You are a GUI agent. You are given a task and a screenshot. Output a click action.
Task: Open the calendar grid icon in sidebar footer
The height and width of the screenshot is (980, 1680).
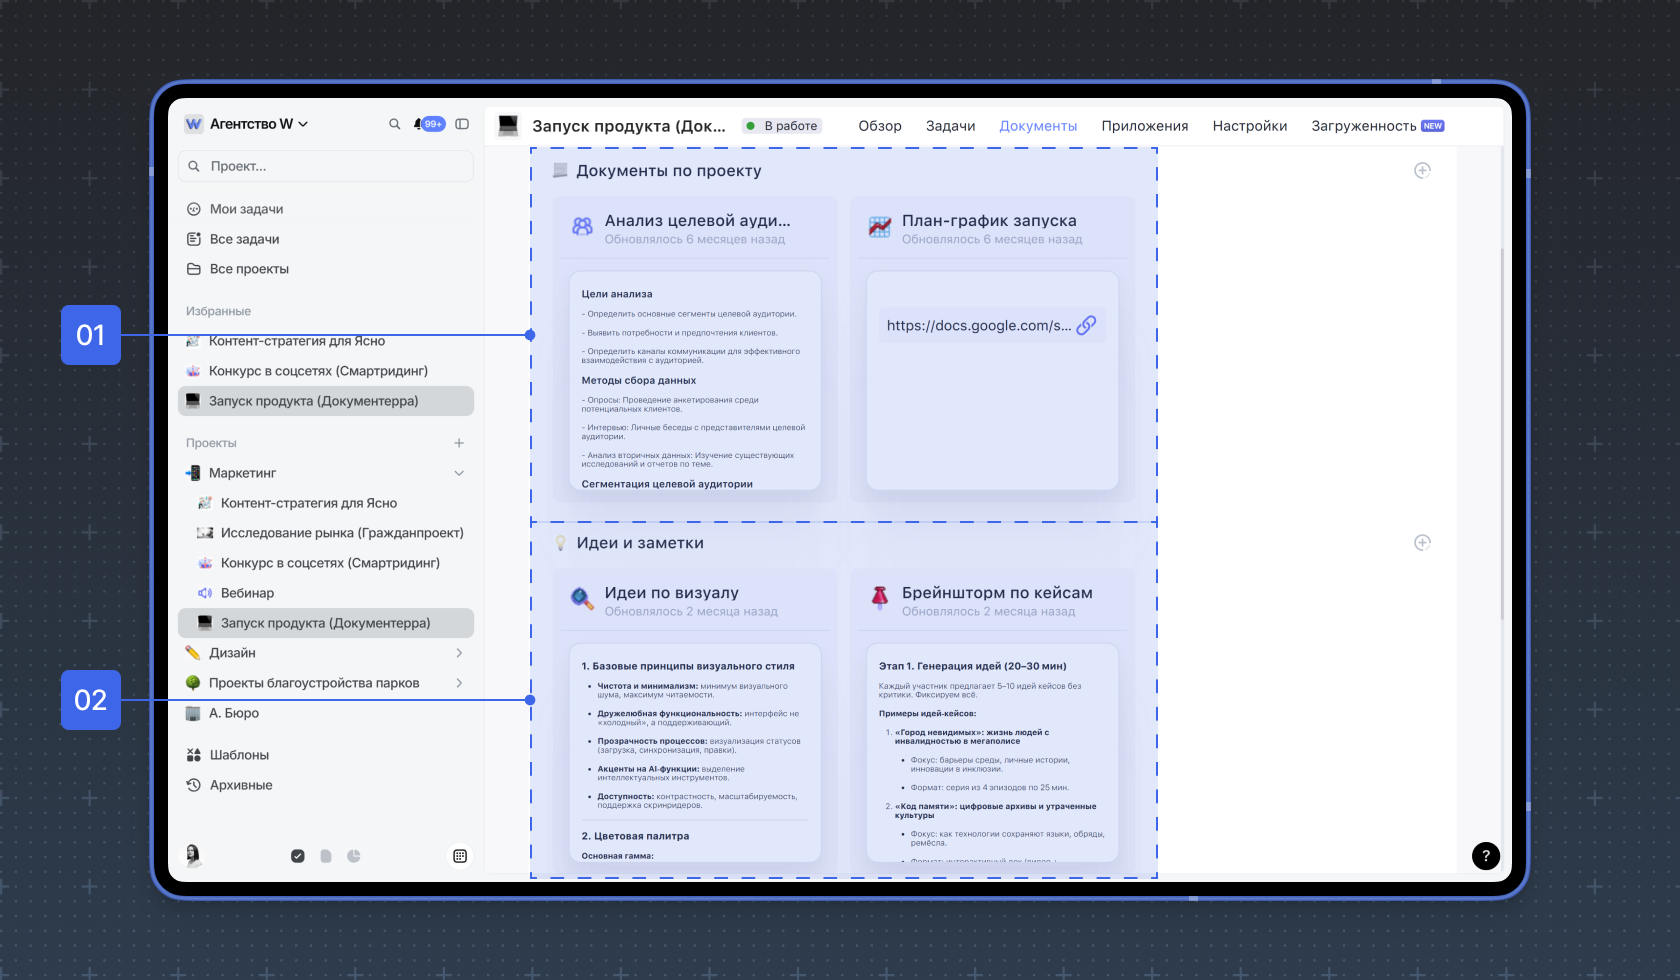click(460, 856)
